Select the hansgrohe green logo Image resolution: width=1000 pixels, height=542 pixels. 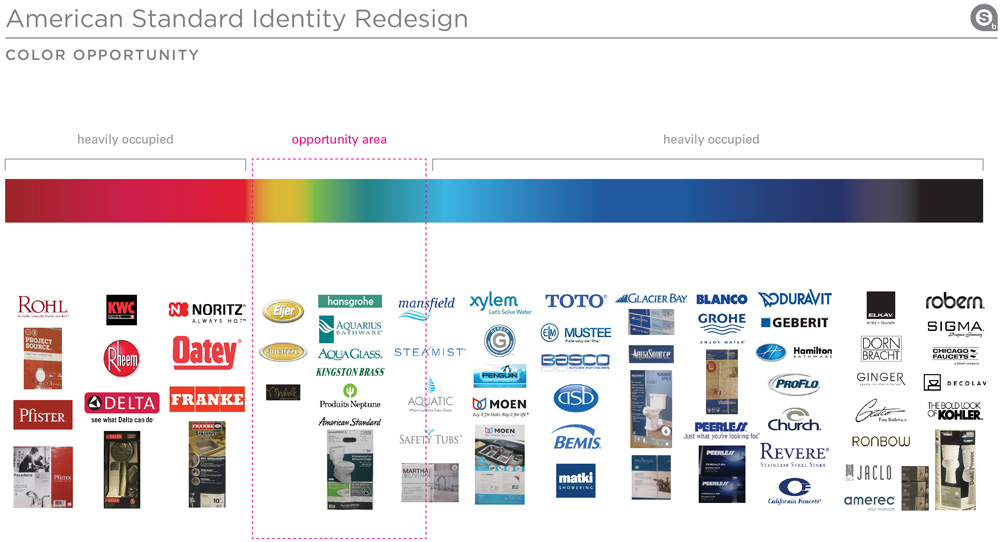tap(350, 301)
